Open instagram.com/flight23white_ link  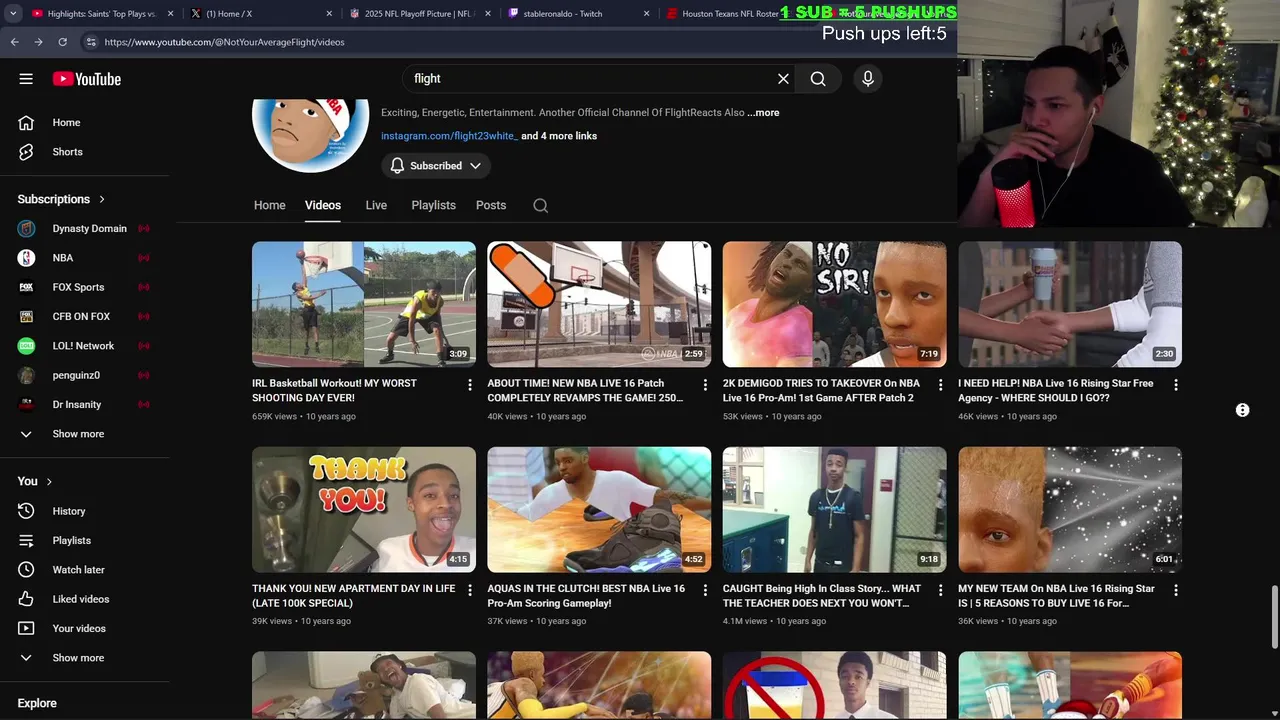click(x=449, y=136)
